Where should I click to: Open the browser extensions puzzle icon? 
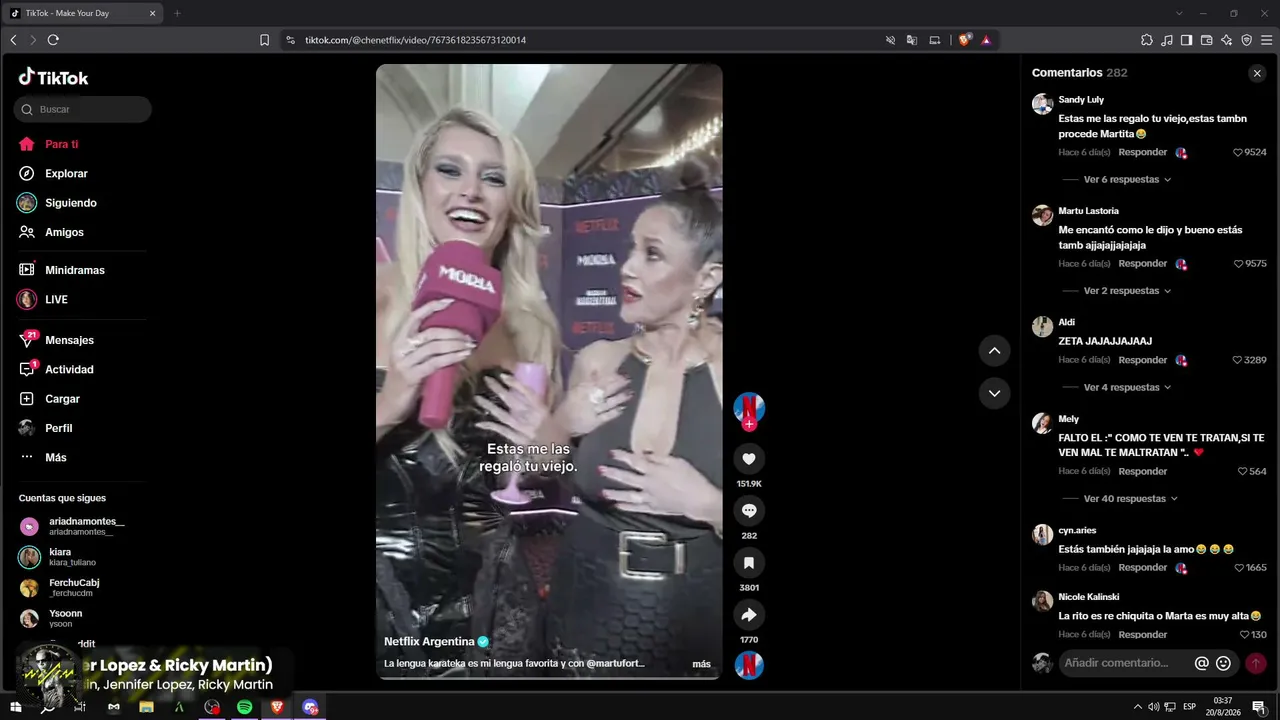(x=1147, y=40)
